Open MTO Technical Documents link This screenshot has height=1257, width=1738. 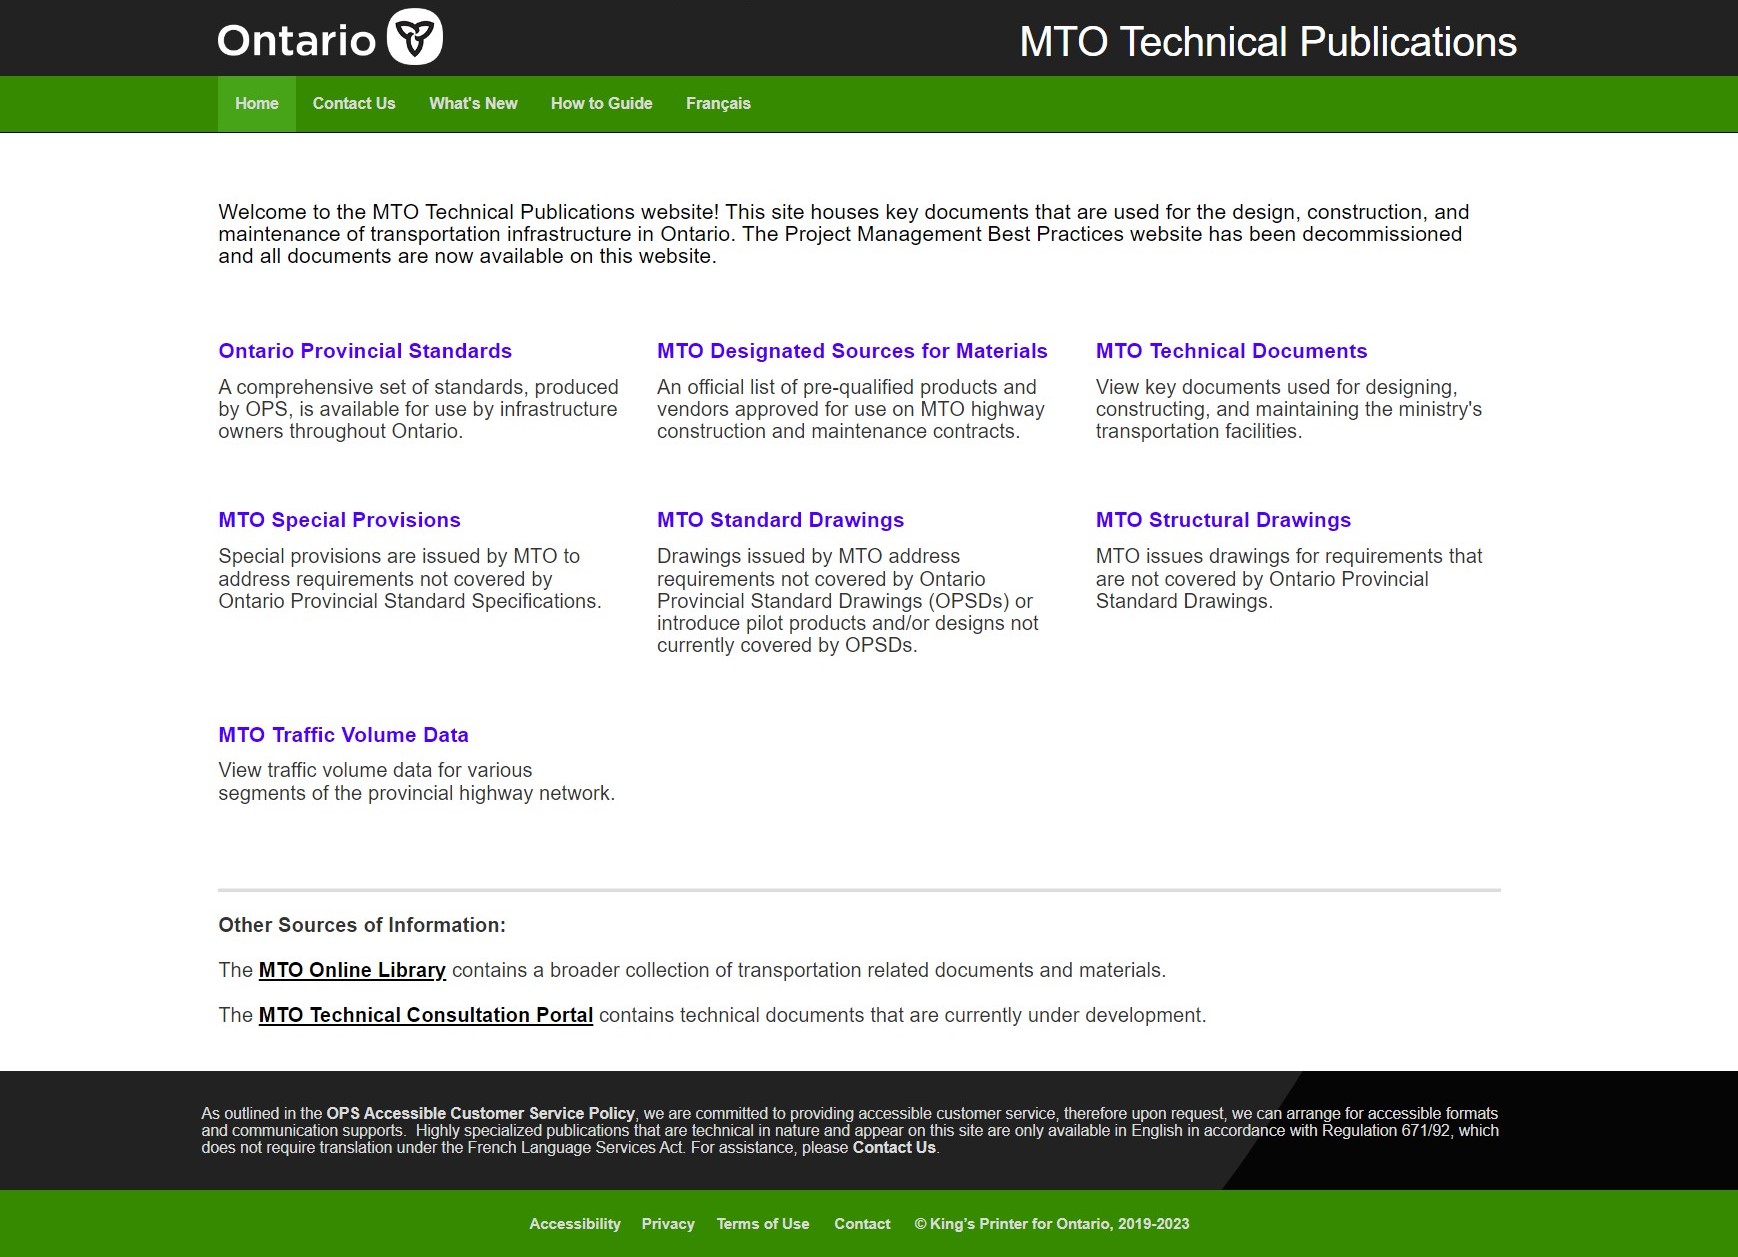[1231, 351]
